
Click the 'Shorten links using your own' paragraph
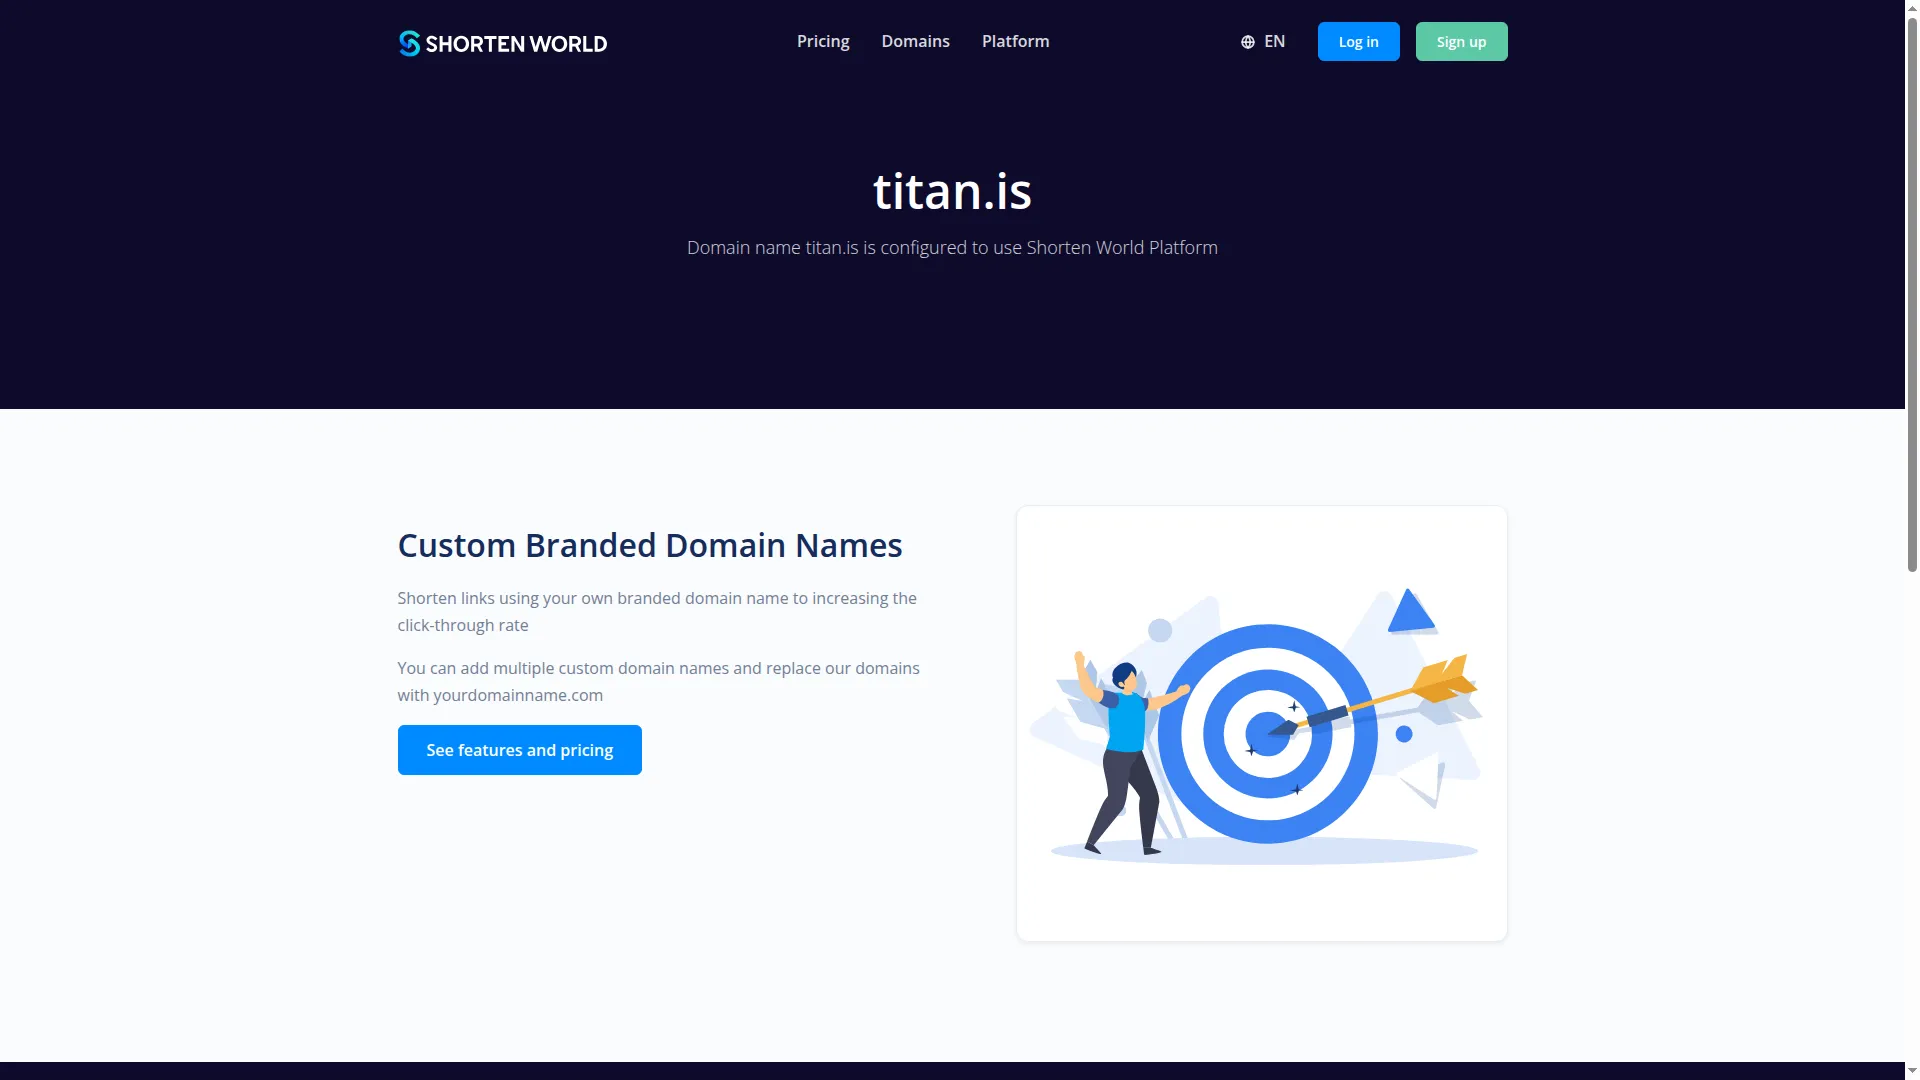(x=657, y=611)
